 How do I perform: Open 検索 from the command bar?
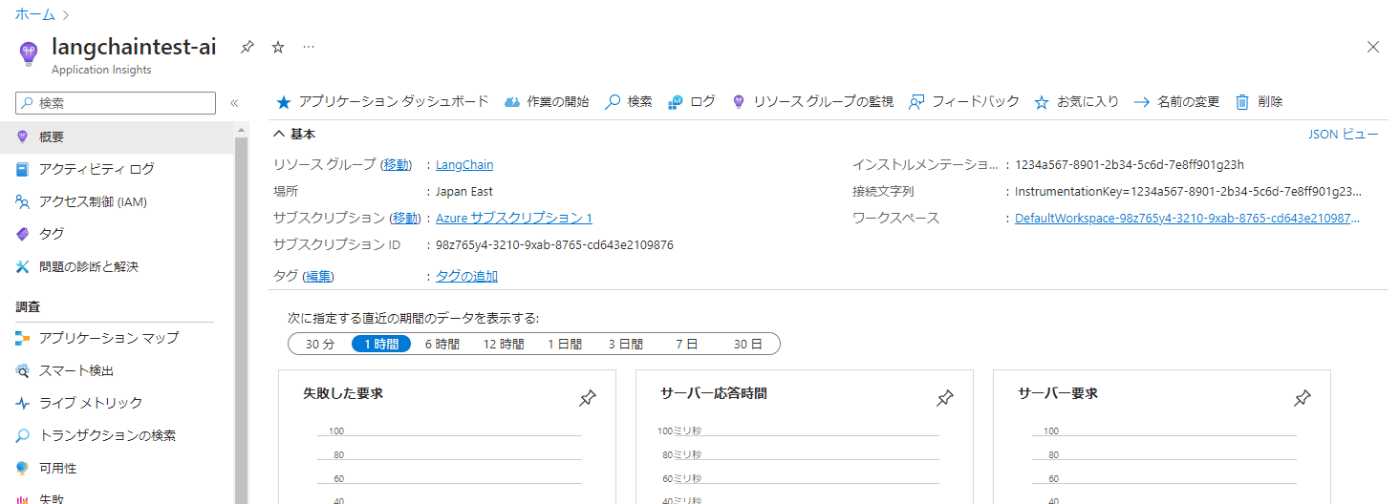(x=629, y=102)
